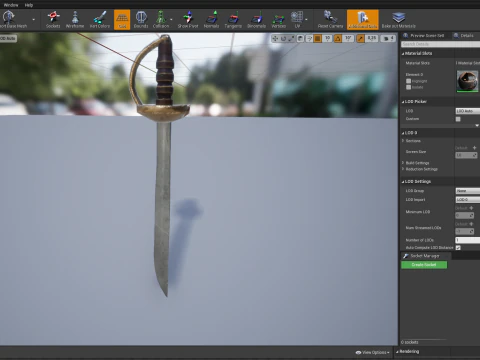Open the LOD Import dropdown

pyautogui.click(x=468, y=200)
